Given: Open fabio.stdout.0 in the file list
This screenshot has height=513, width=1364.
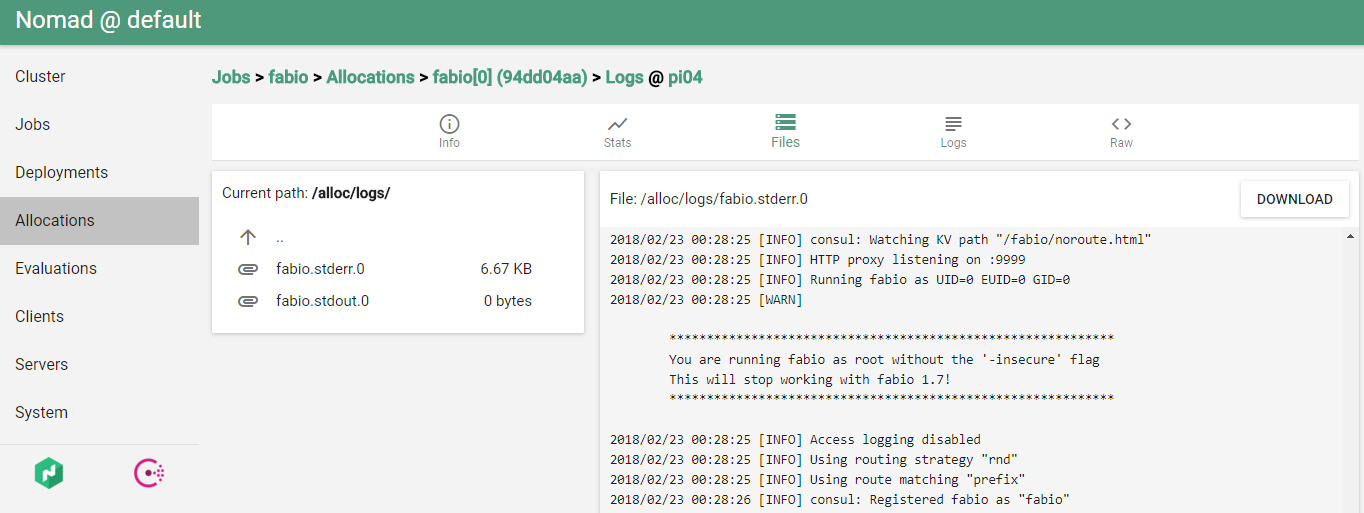Looking at the screenshot, I should [322, 301].
